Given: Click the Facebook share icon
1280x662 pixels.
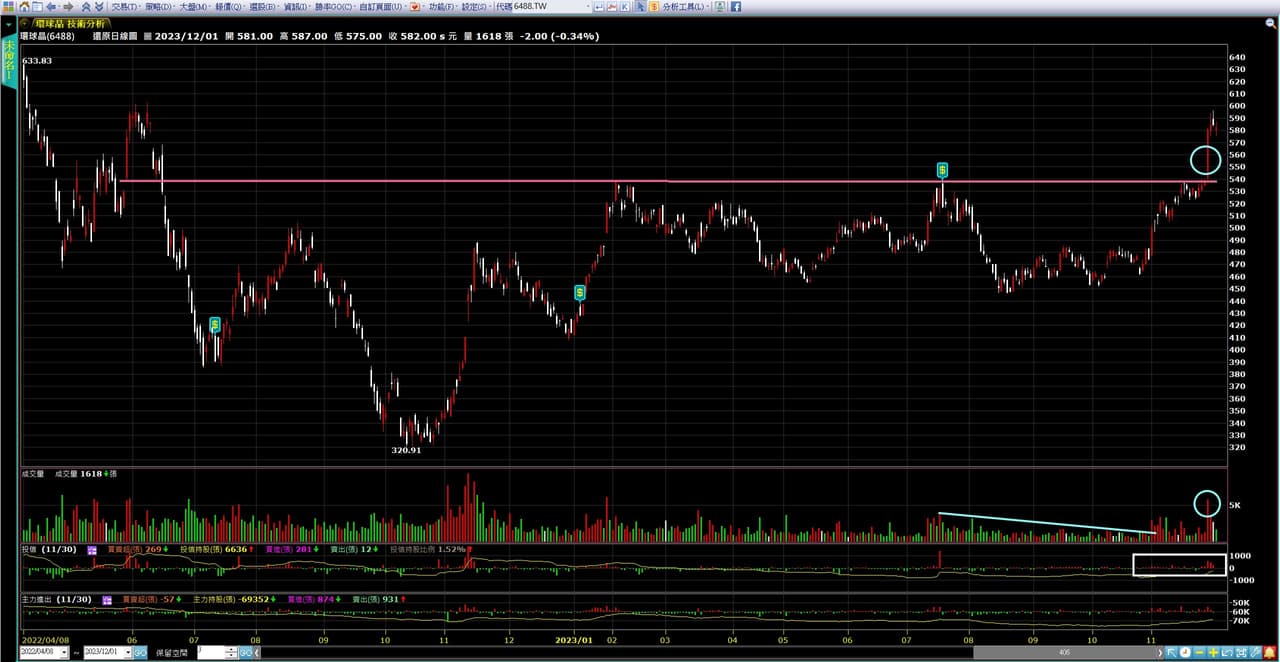Looking at the screenshot, I should 736,7.
